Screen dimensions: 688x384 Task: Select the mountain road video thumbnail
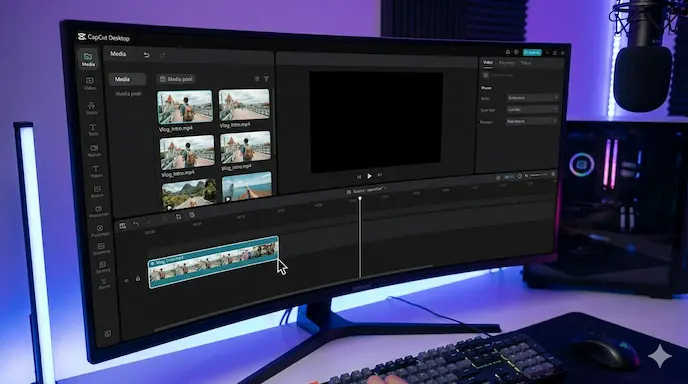point(189,193)
